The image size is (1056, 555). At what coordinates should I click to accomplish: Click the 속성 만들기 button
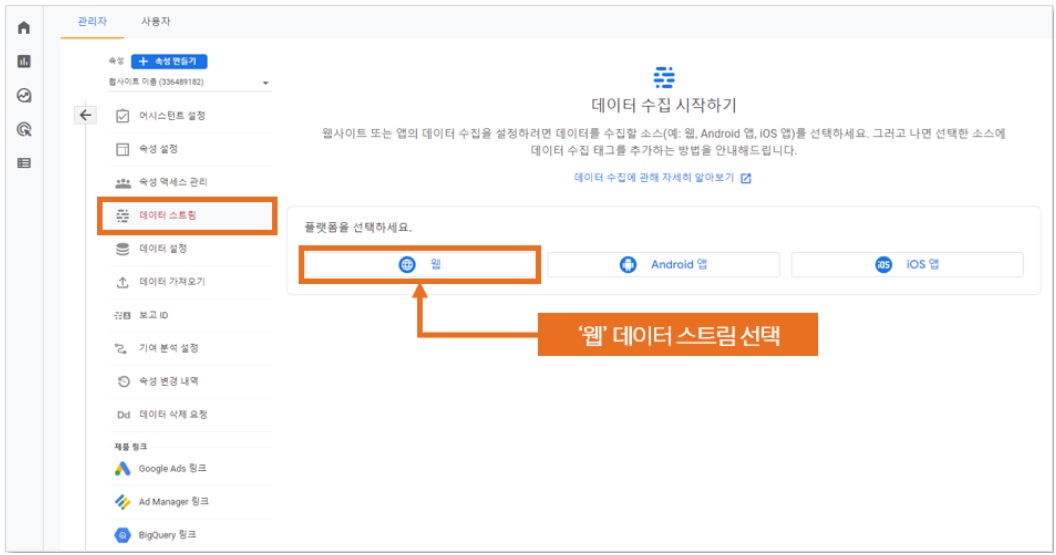[169, 61]
